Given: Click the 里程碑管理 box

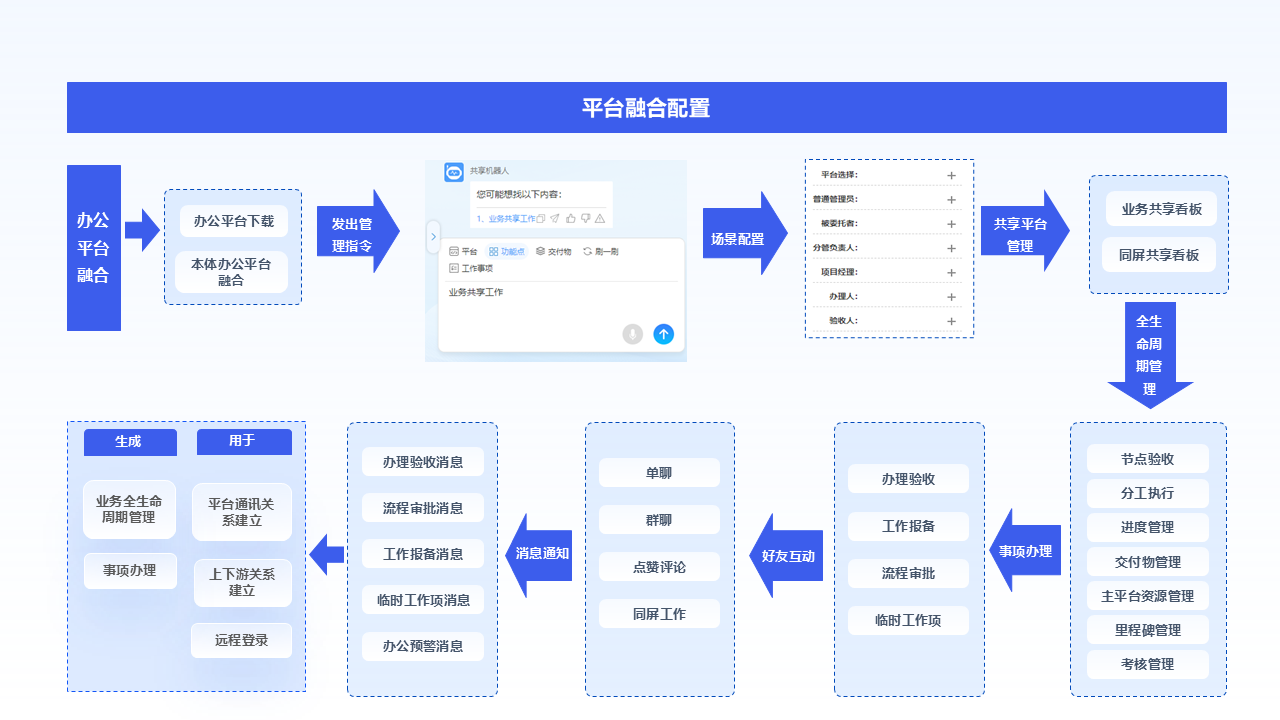Looking at the screenshot, I should [x=1148, y=630].
